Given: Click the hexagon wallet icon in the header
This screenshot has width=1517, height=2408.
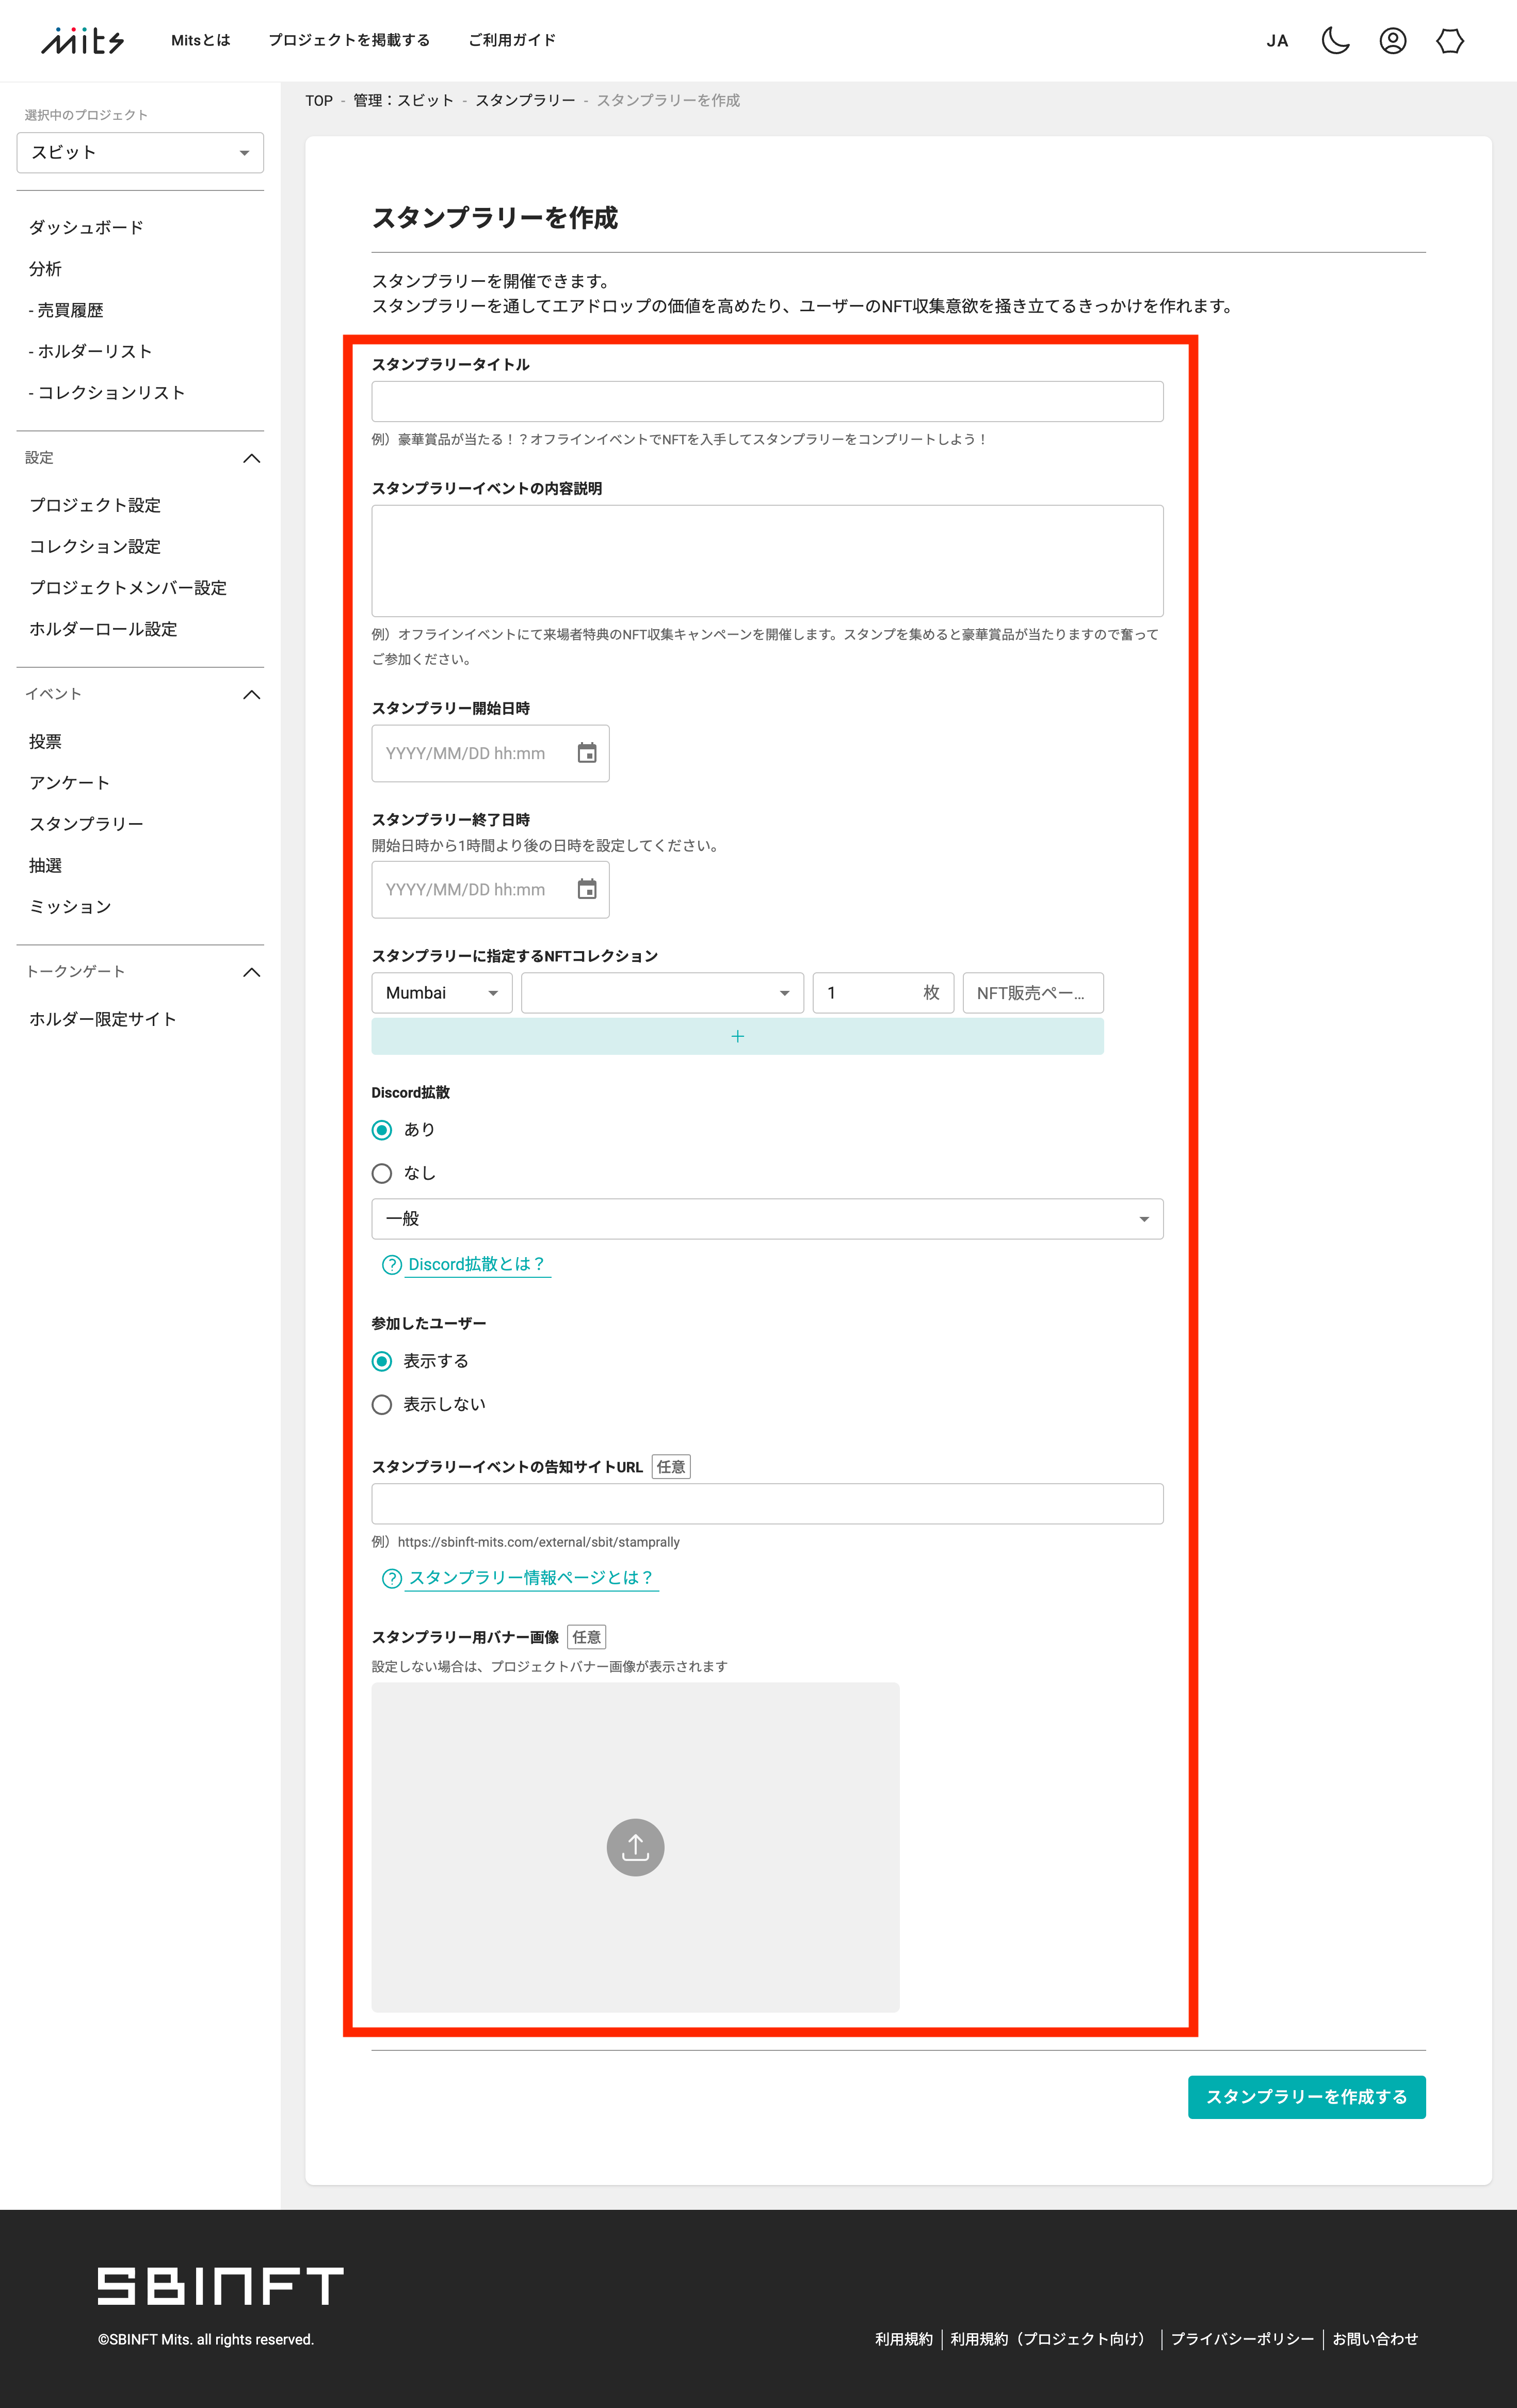Looking at the screenshot, I should point(1449,41).
